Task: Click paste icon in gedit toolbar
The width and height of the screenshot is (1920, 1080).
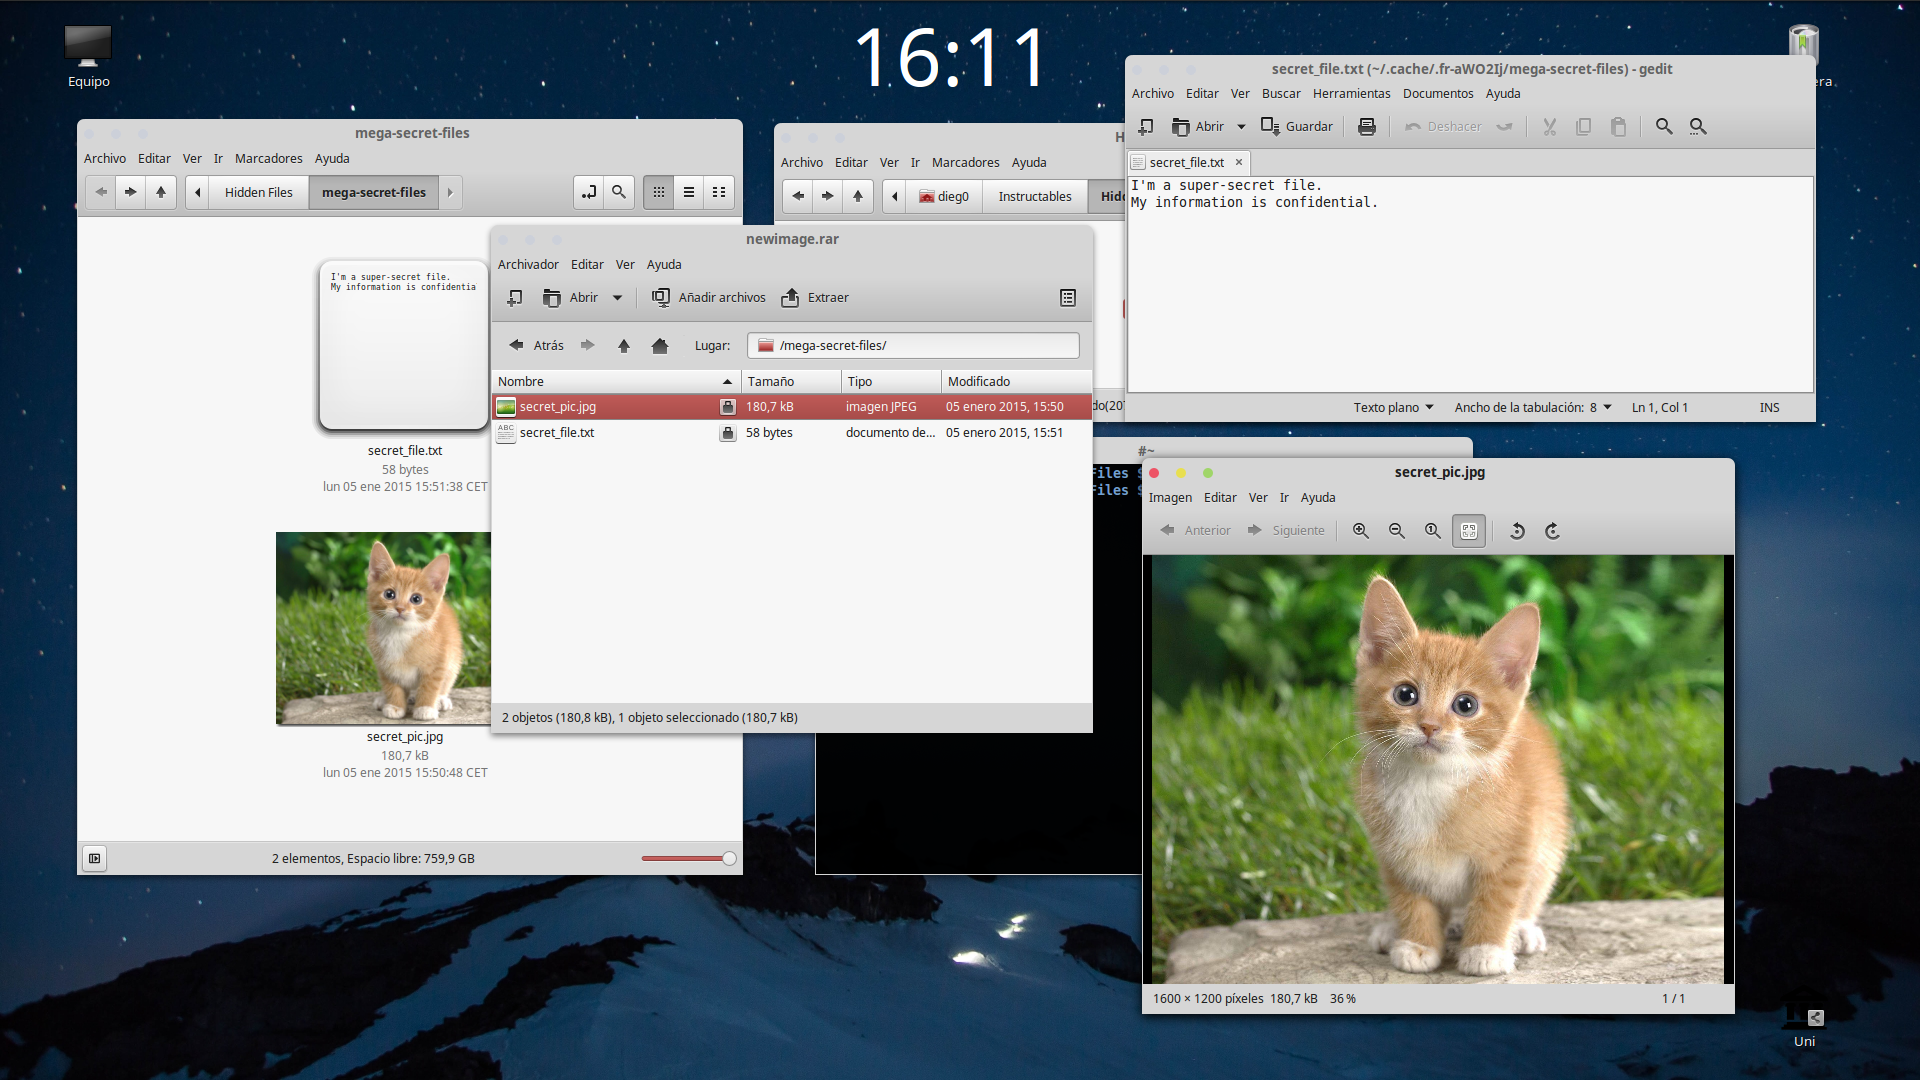Action: [1618, 126]
